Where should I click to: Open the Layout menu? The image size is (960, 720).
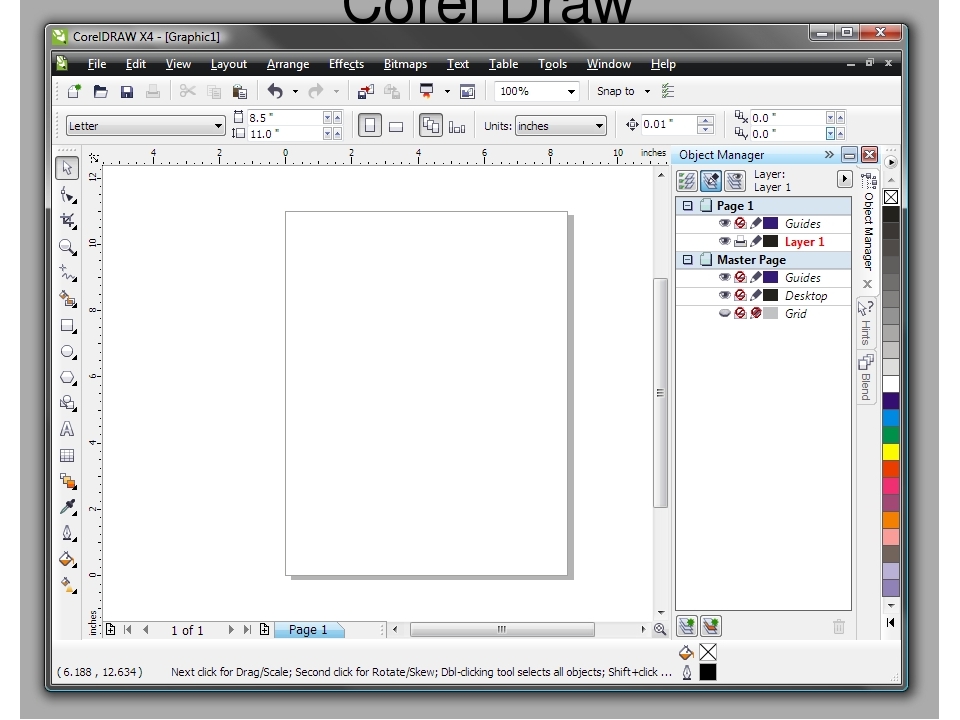(228, 64)
